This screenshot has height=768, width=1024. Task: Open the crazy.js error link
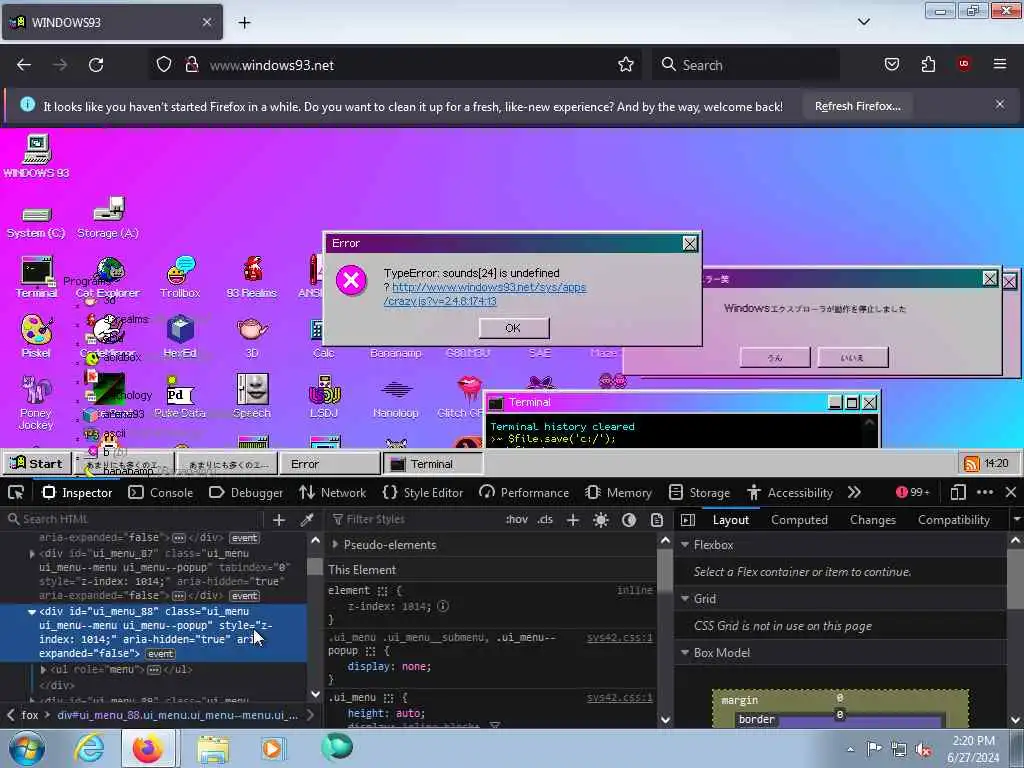[485, 294]
